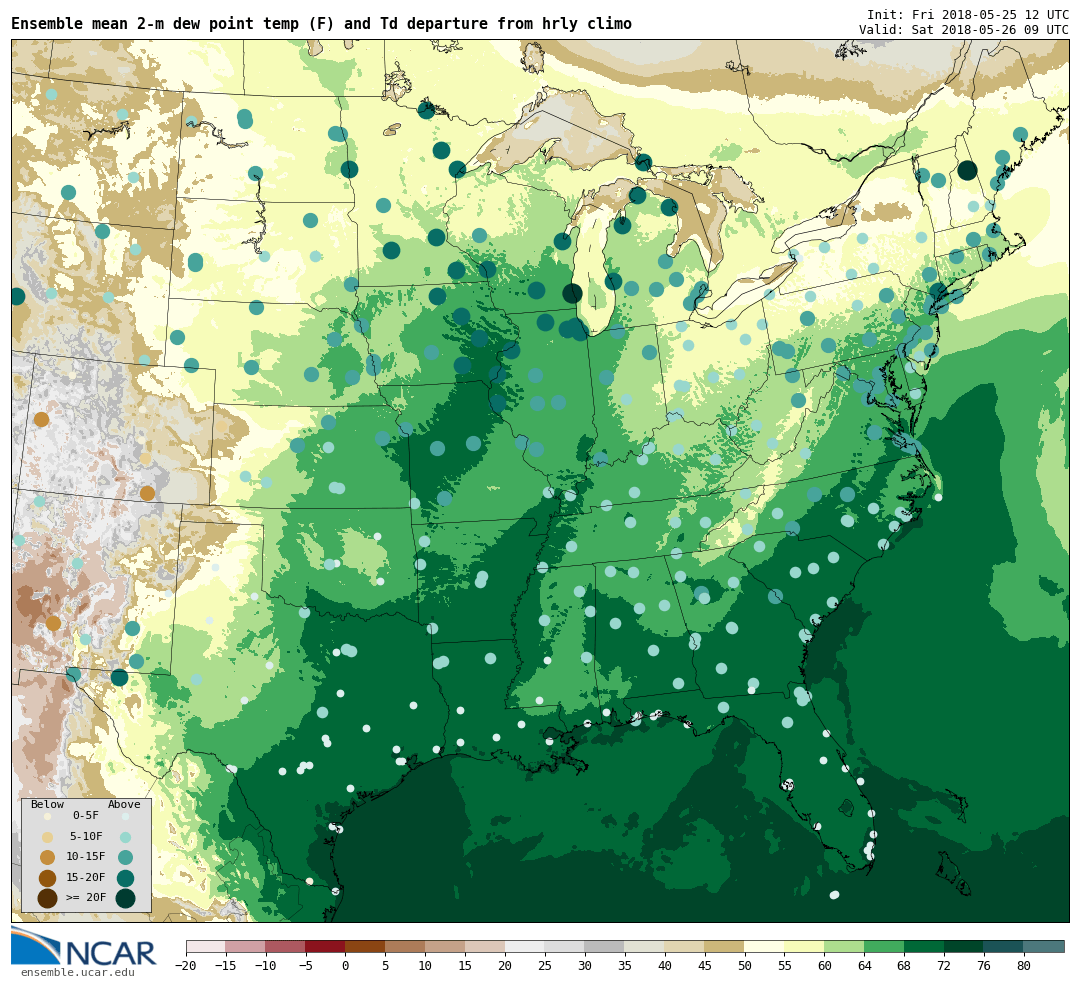Click the Init: Fri 2018-05-25 12 UTC text
1080x985 pixels.
click(x=968, y=14)
